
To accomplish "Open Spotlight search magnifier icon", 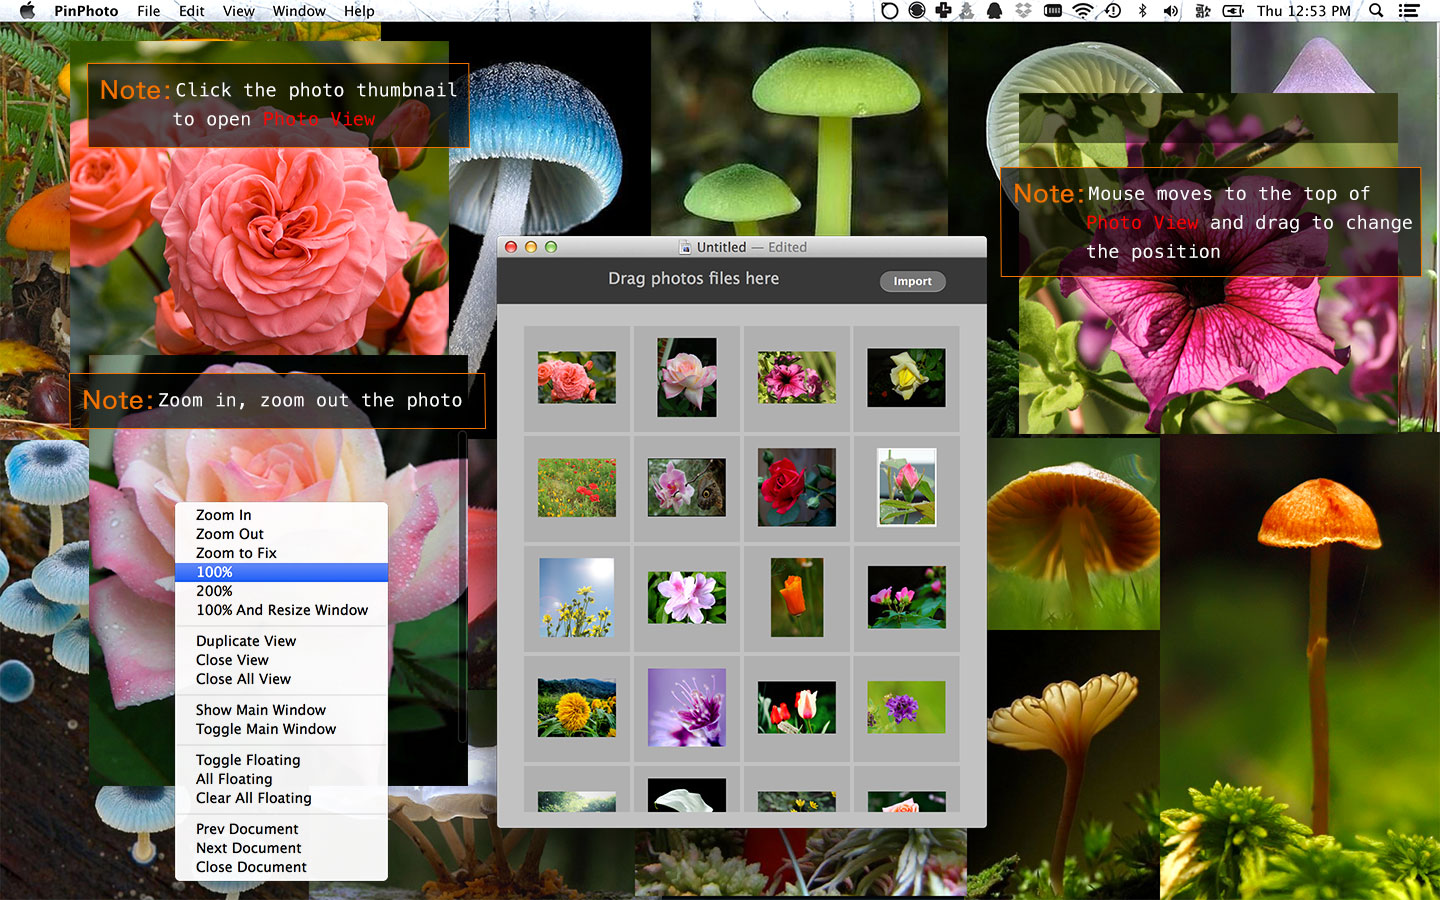I will 1376,11.
